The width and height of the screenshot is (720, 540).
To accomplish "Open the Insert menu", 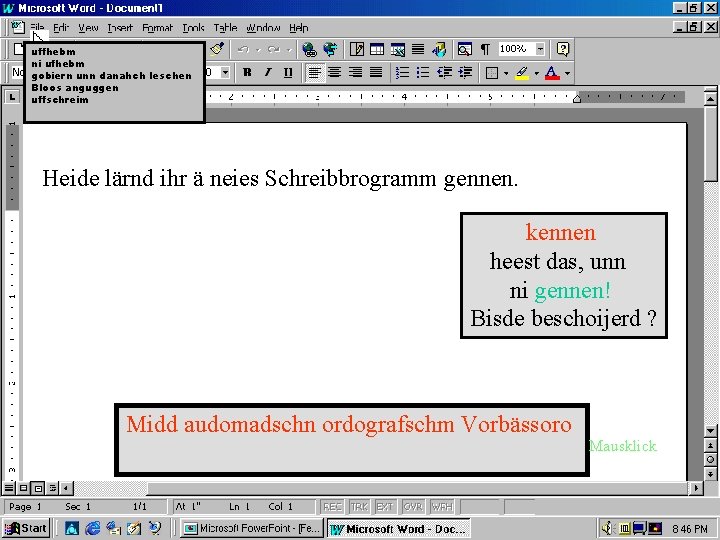I will [x=120, y=28].
